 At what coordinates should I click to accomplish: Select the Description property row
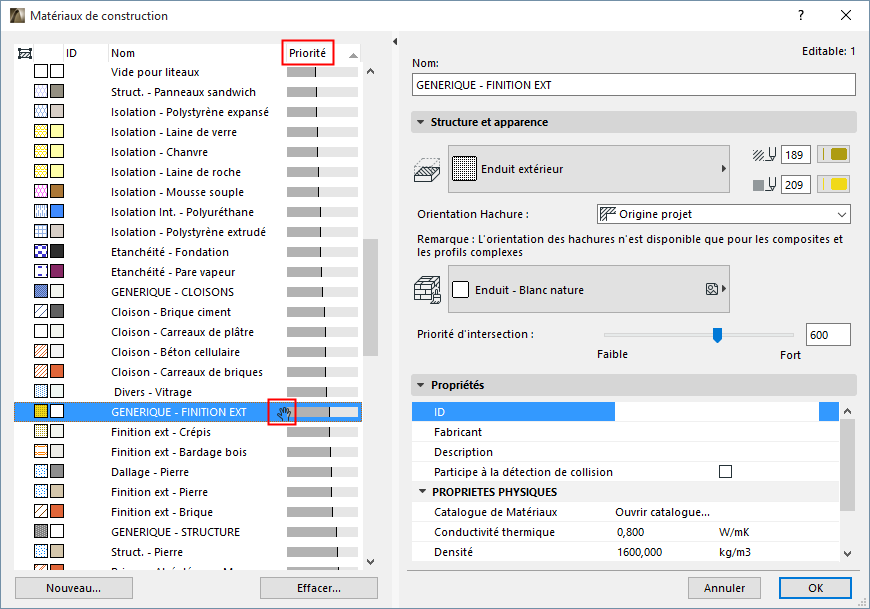coord(625,451)
